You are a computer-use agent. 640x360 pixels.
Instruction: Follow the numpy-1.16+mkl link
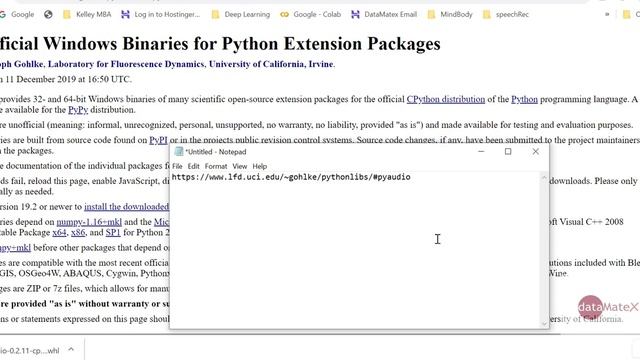pos(89,222)
